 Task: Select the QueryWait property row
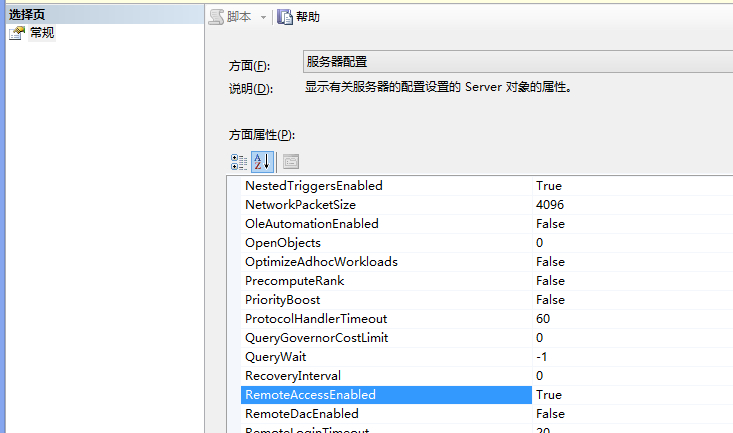[276, 357]
